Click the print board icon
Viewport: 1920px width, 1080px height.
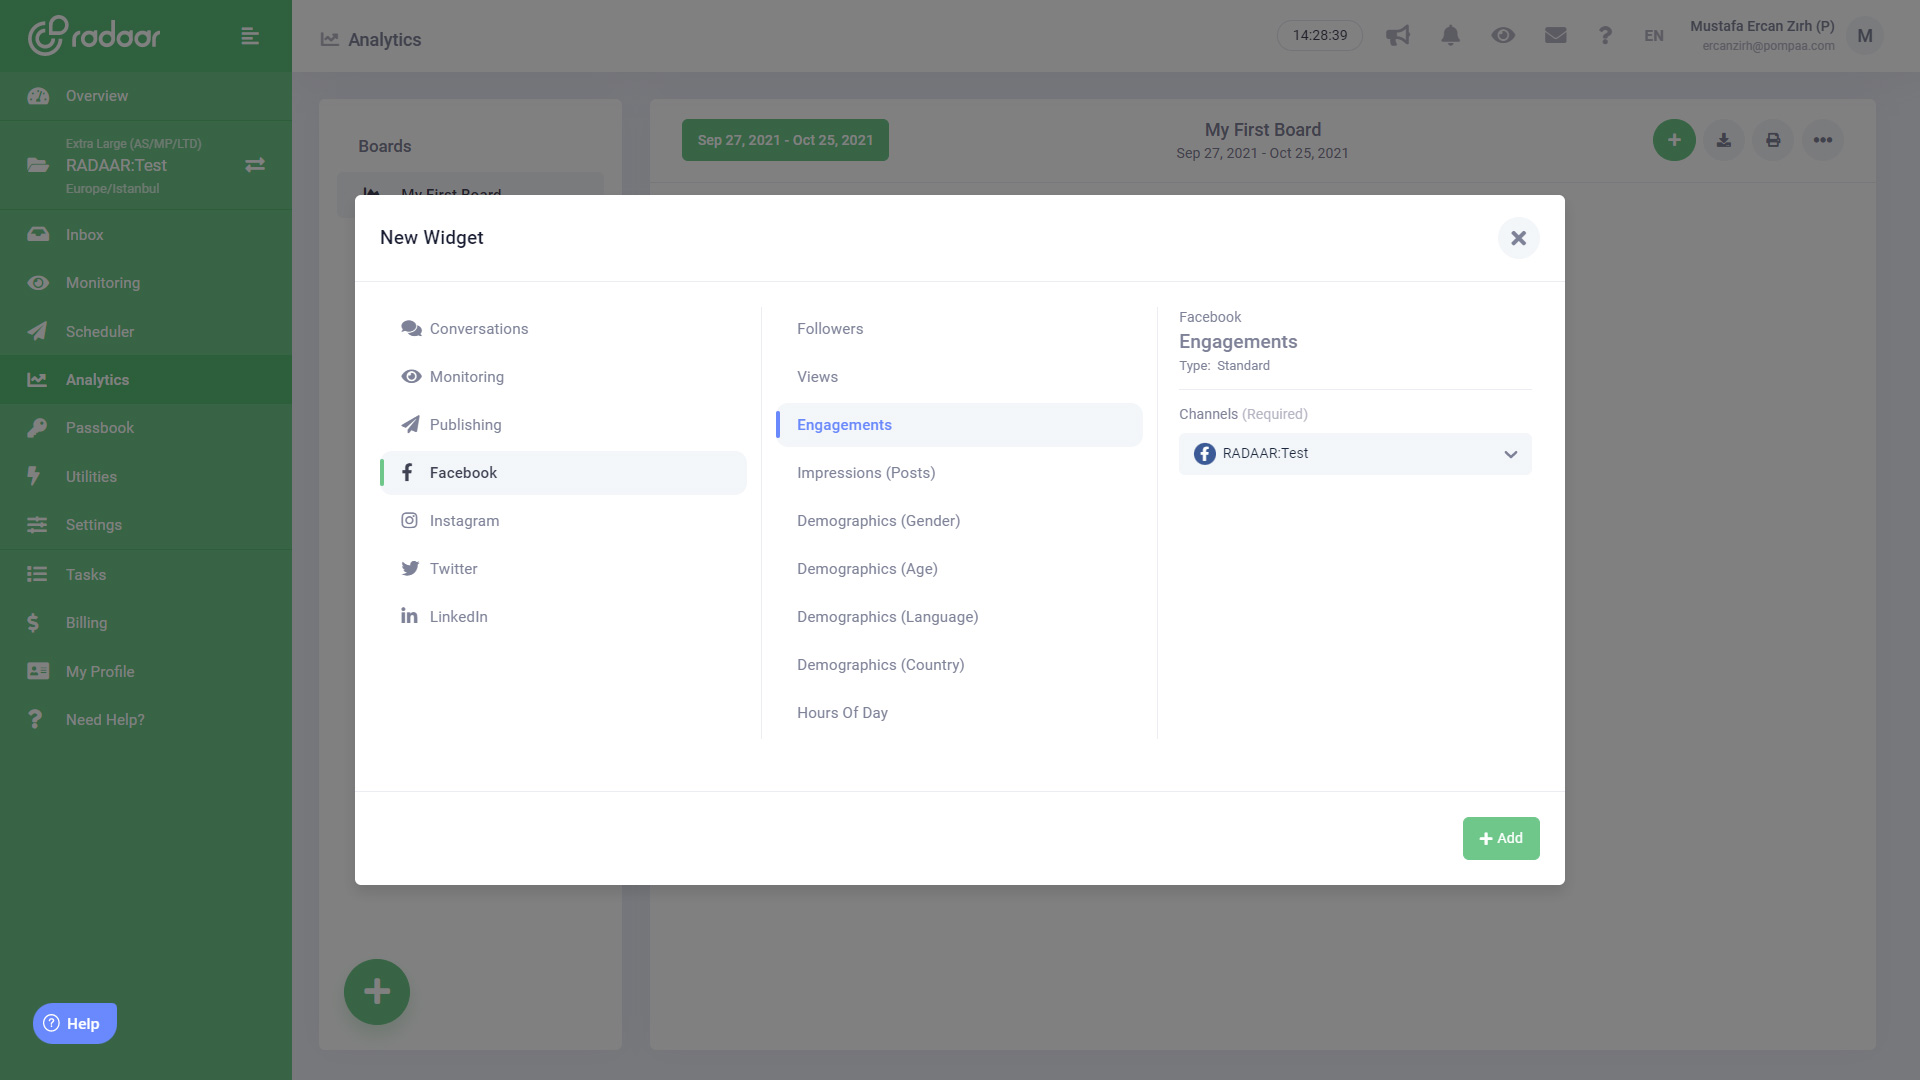point(1772,140)
